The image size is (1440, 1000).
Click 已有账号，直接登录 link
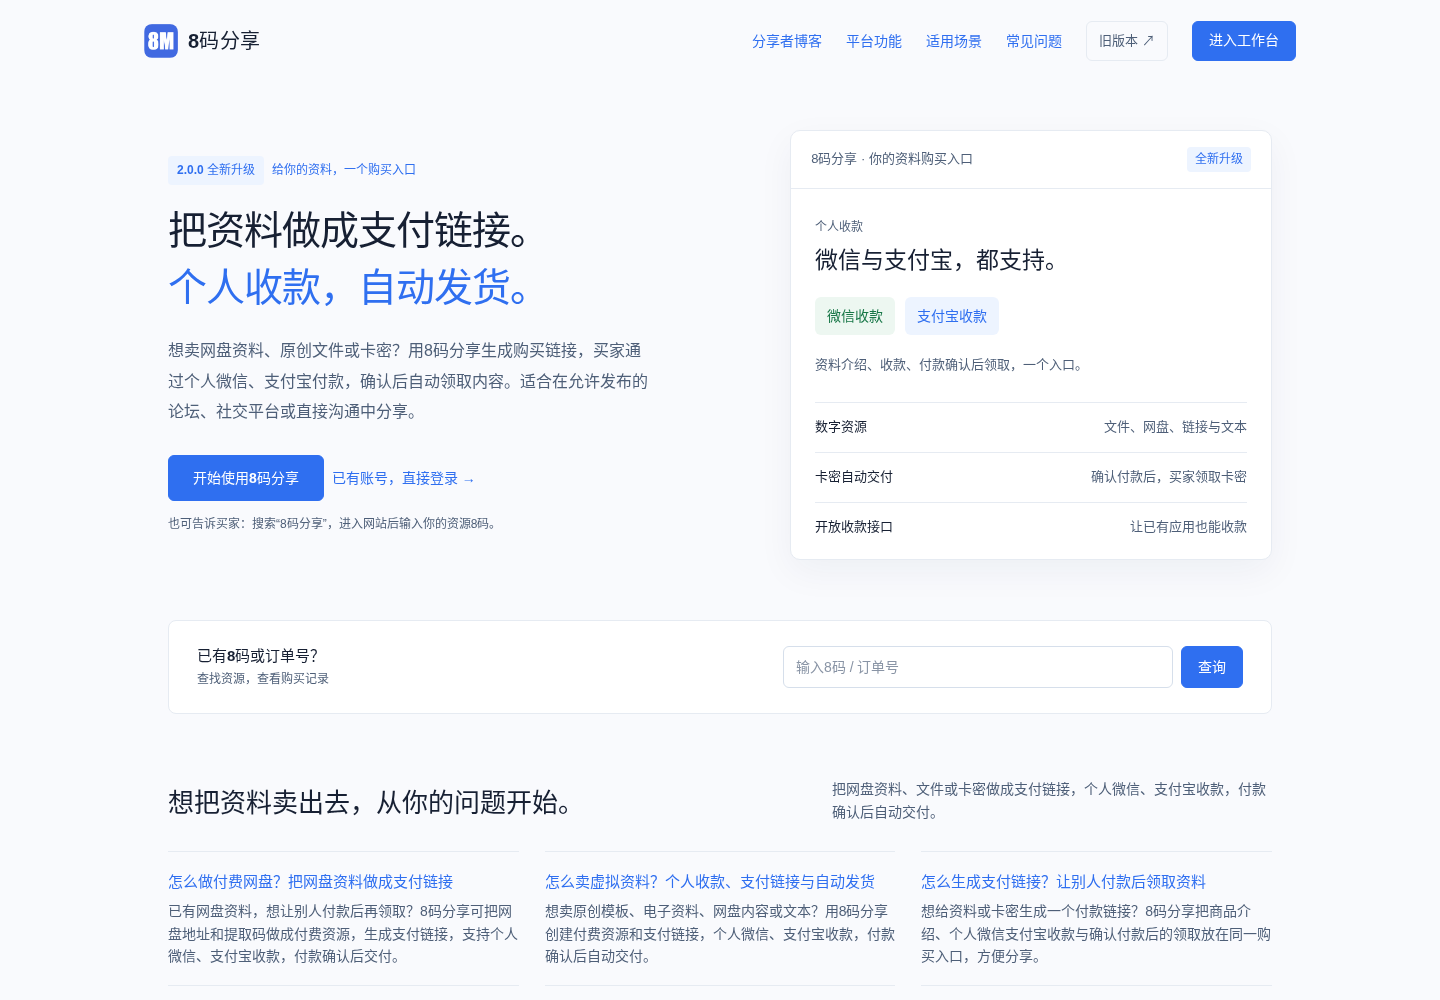(403, 479)
